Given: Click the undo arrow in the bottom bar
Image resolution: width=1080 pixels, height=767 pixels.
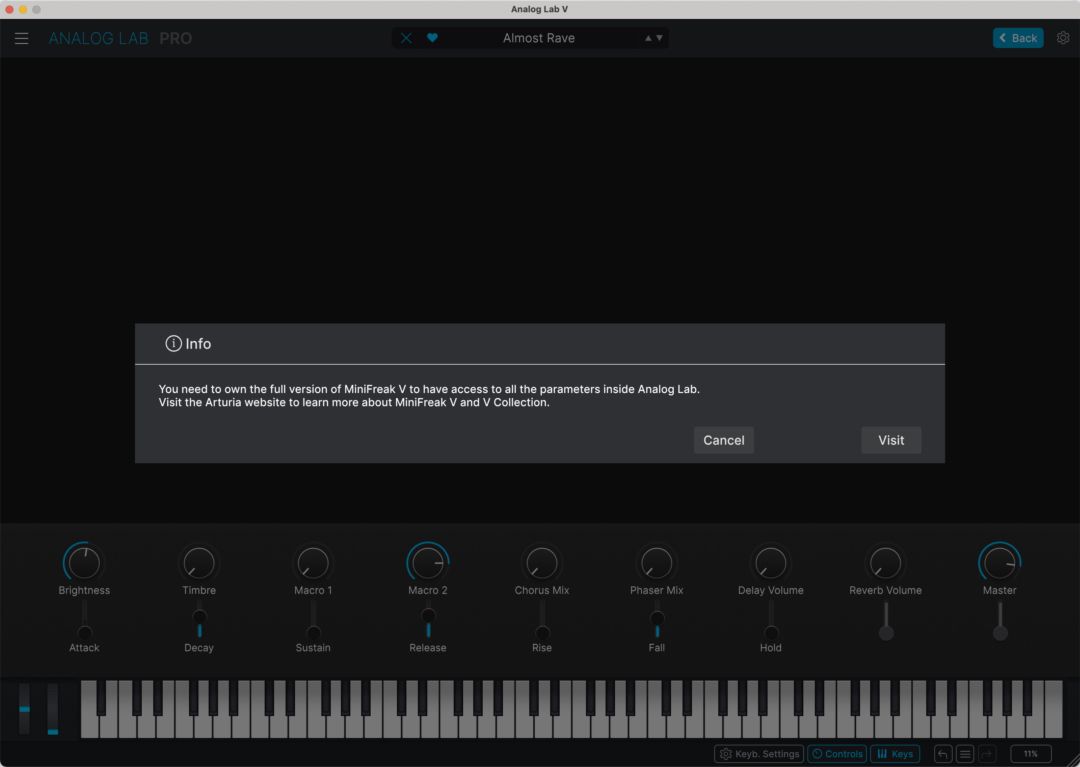Looking at the screenshot, I should click(942, 754).
